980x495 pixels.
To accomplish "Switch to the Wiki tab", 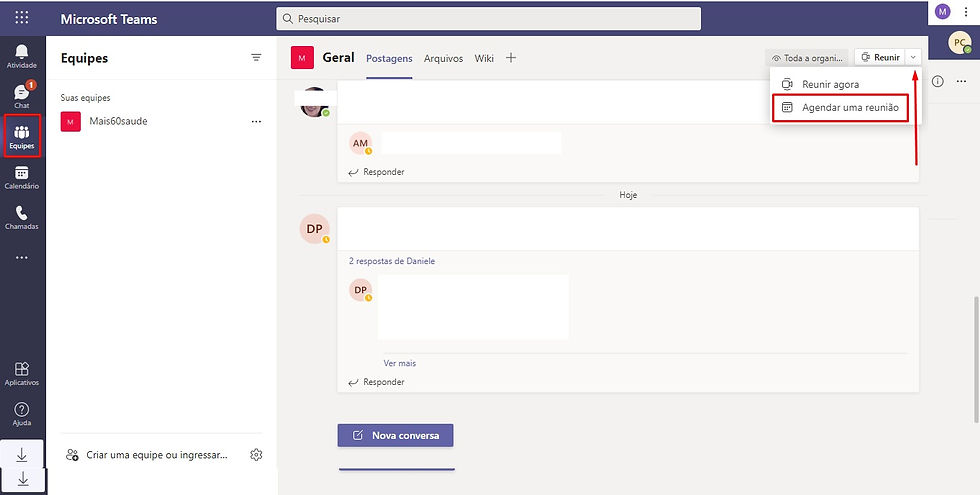I will coord(484,58).
